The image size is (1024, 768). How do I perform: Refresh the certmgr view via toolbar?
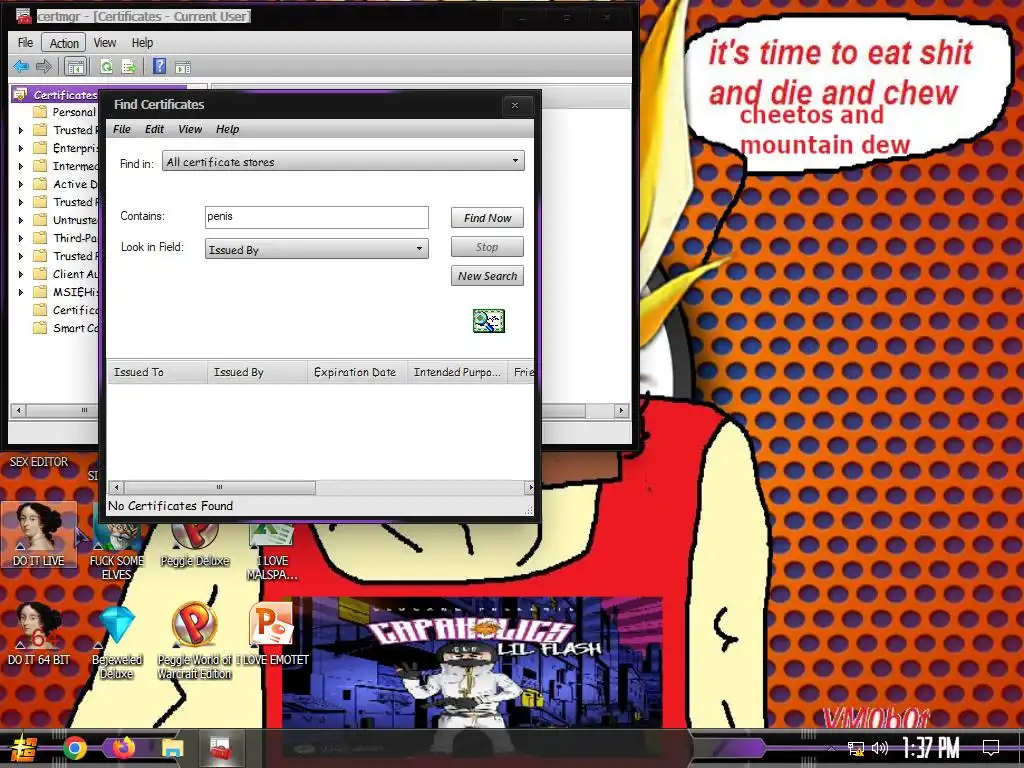point(106,67)
